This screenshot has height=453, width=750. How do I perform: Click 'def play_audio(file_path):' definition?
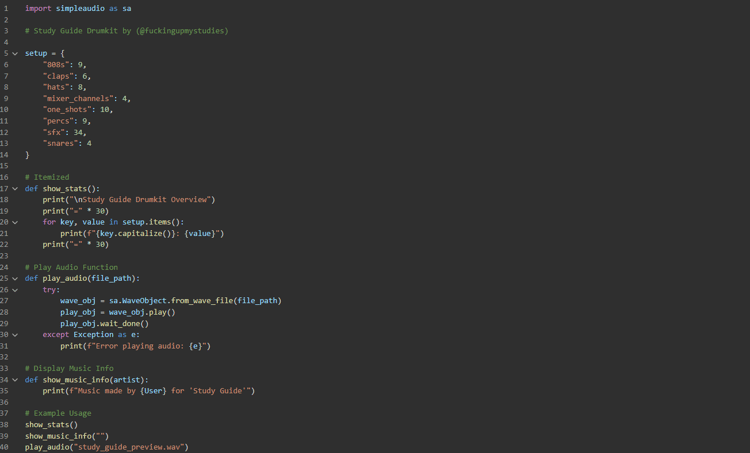82,278
